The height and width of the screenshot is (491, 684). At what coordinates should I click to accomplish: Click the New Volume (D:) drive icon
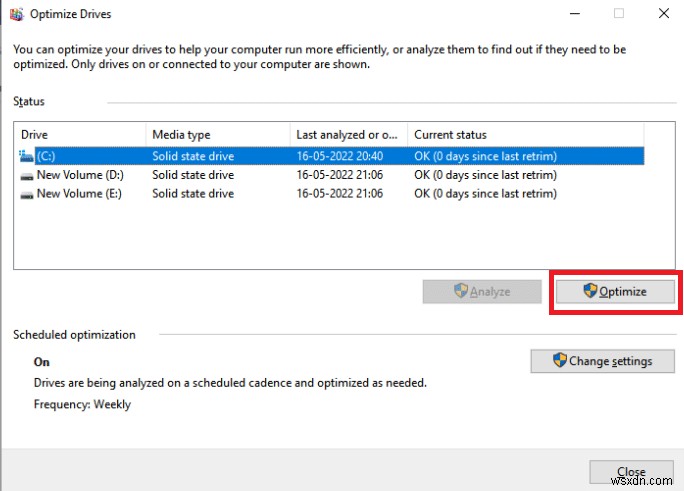coord(26,175)
